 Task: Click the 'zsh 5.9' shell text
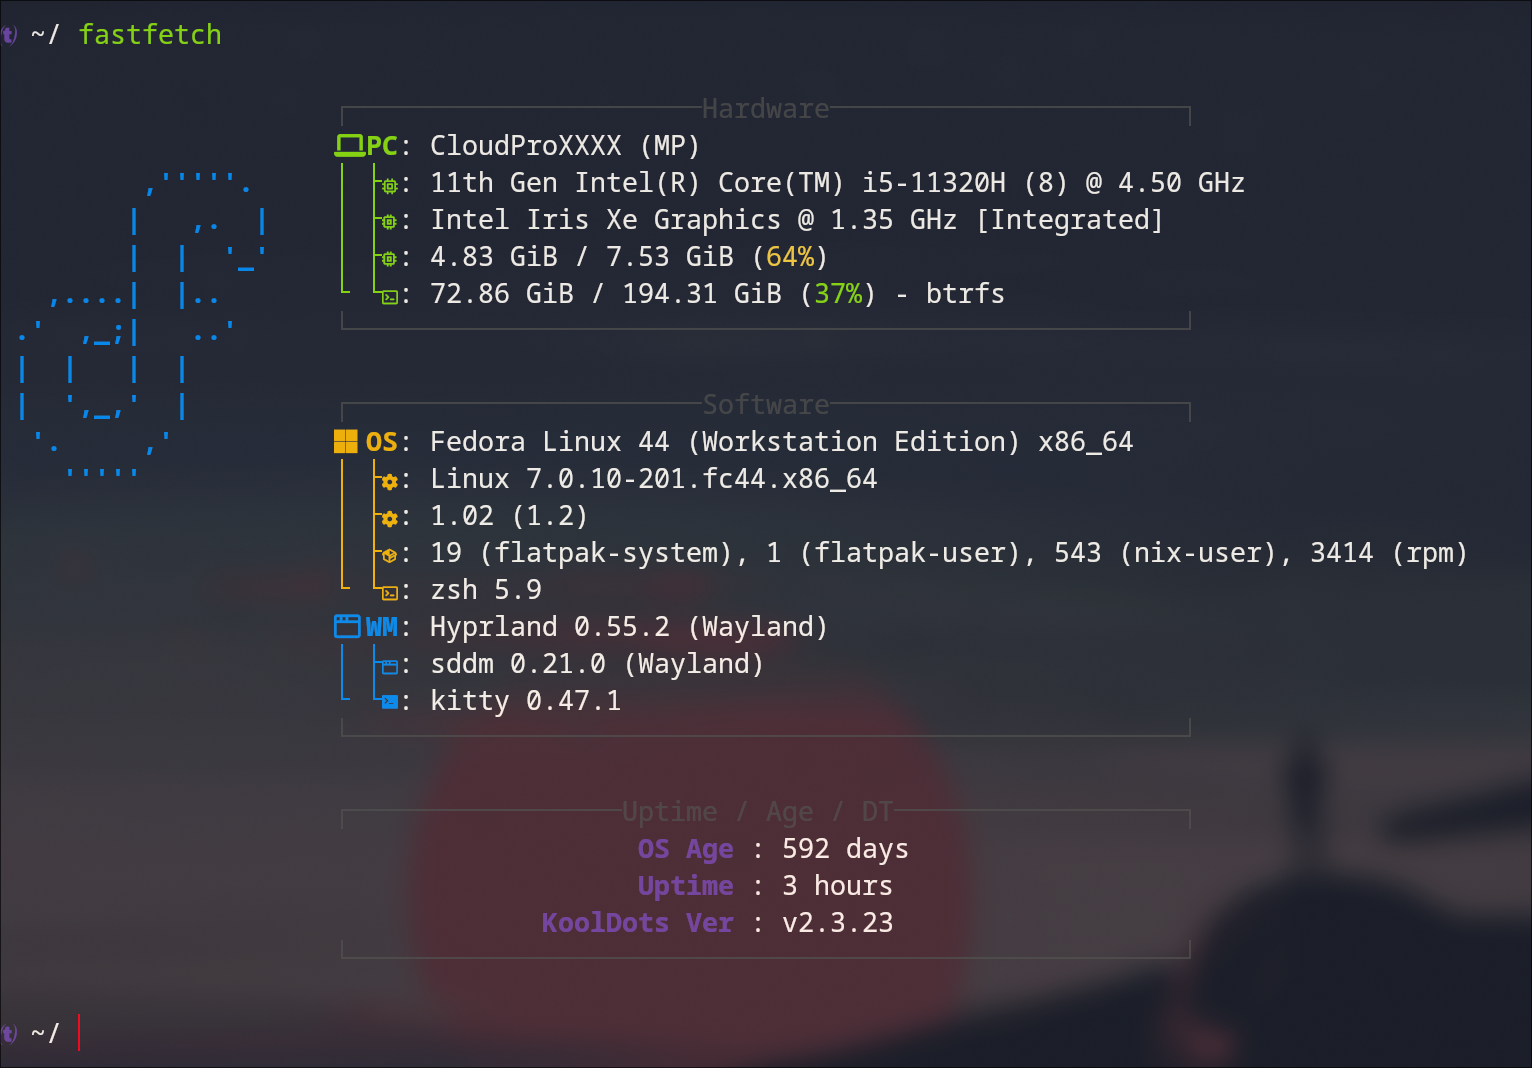[x=486, y=590]
